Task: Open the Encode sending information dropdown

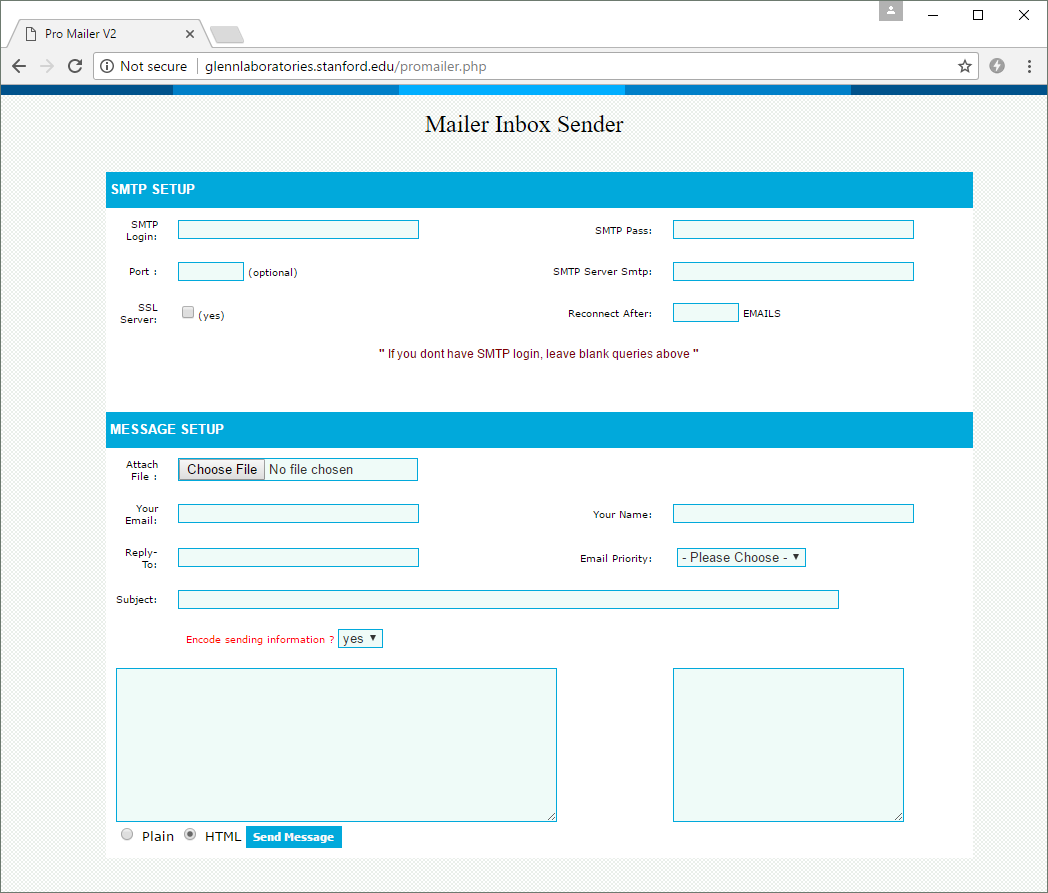Action: coord(360,638)
